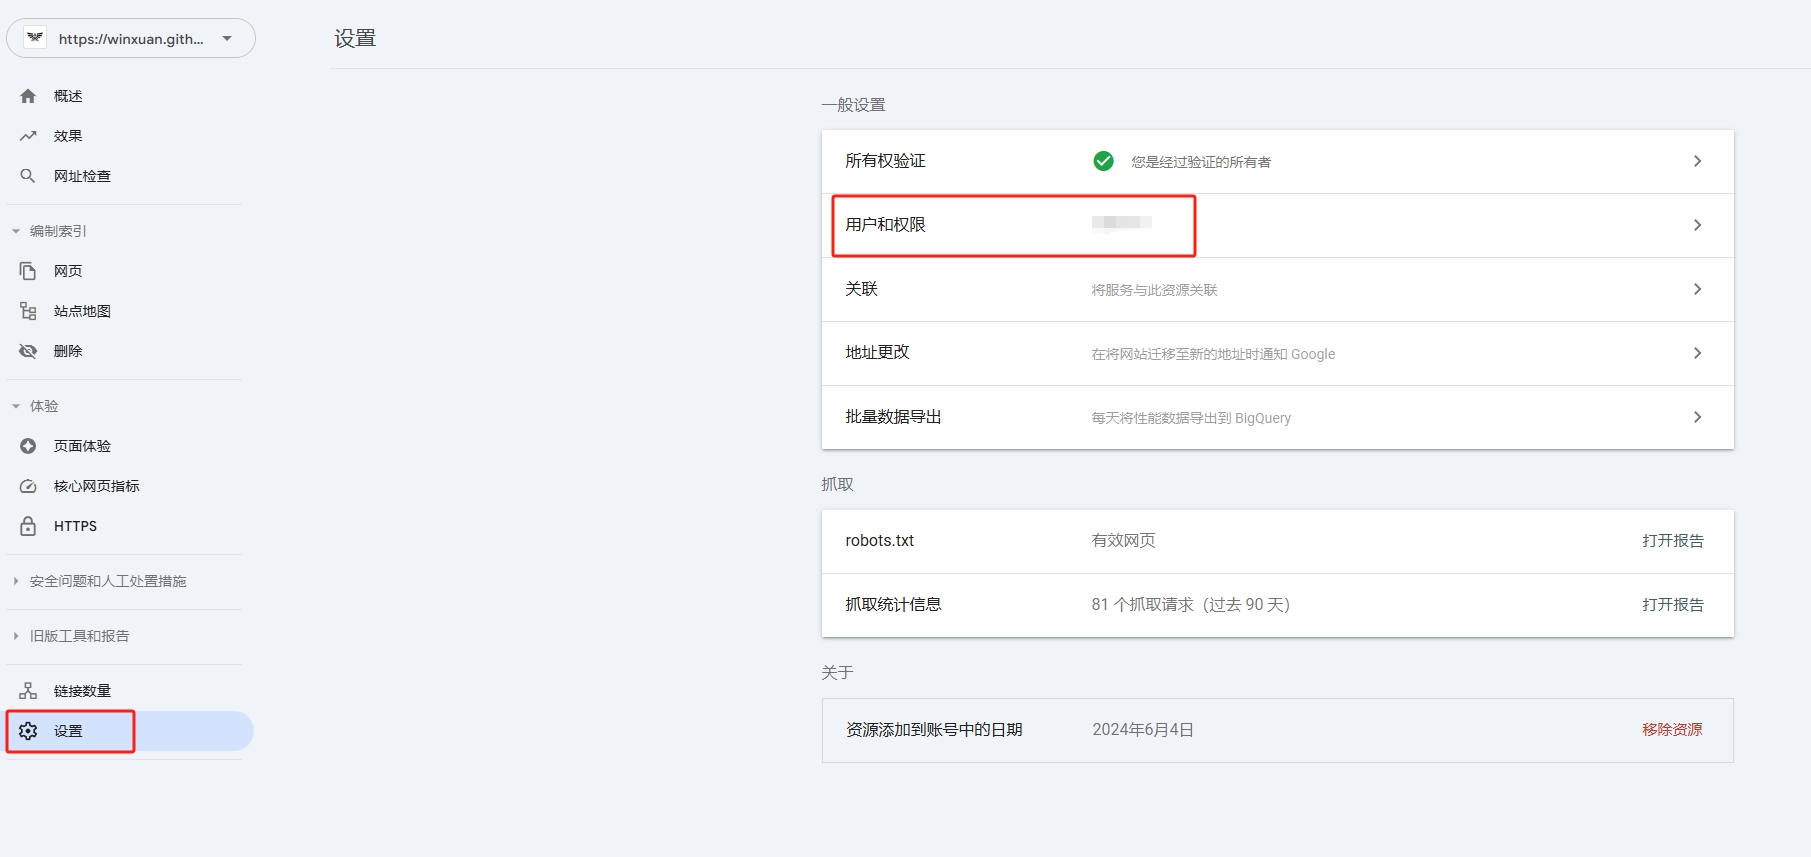
Task: Click the padlock icon beside HTTPS
Action: [x=28, y=526]
